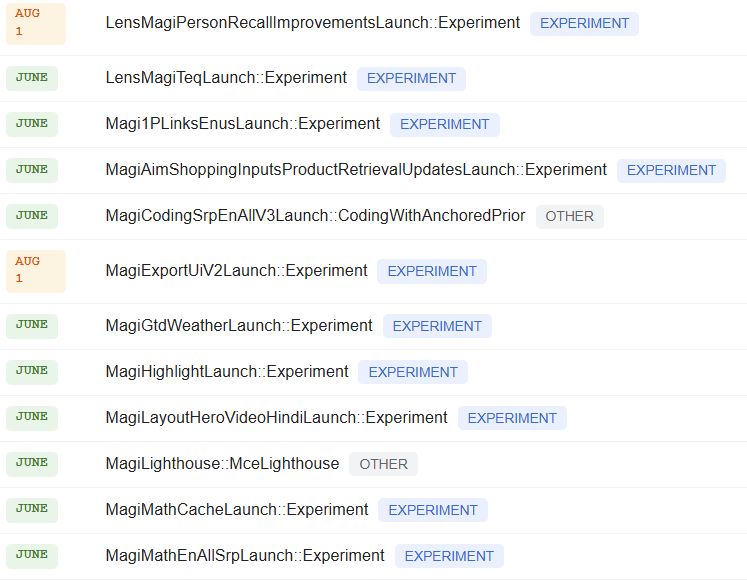Click the JUNE badge beside Magi1PLinksEnusLaunch
The height and width of the screenshot is (581, 747).
click(32, 124)
